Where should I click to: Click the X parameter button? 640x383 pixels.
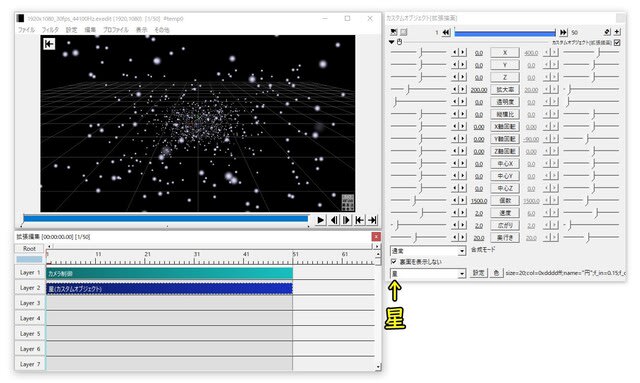505,53
